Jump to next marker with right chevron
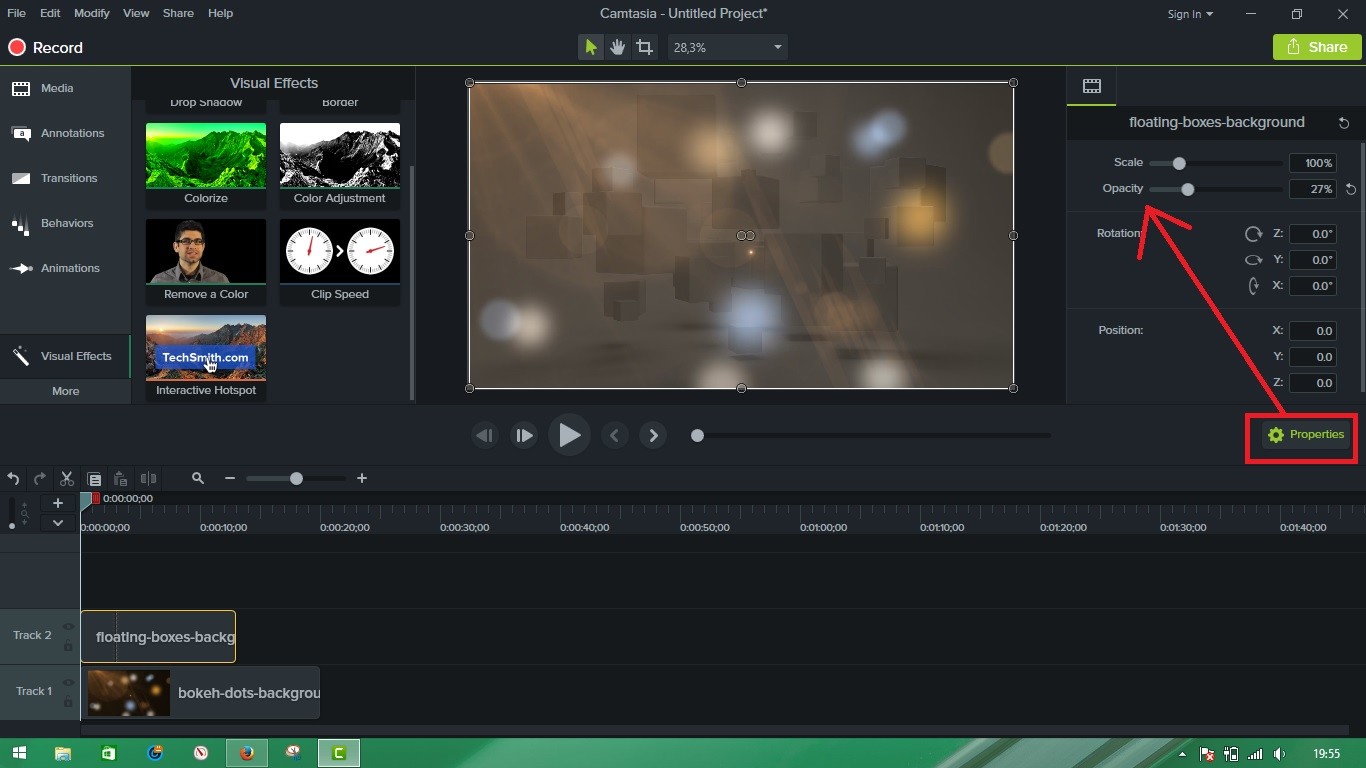The width and height of the screenshot is (1366, 768). coord(653,435)
